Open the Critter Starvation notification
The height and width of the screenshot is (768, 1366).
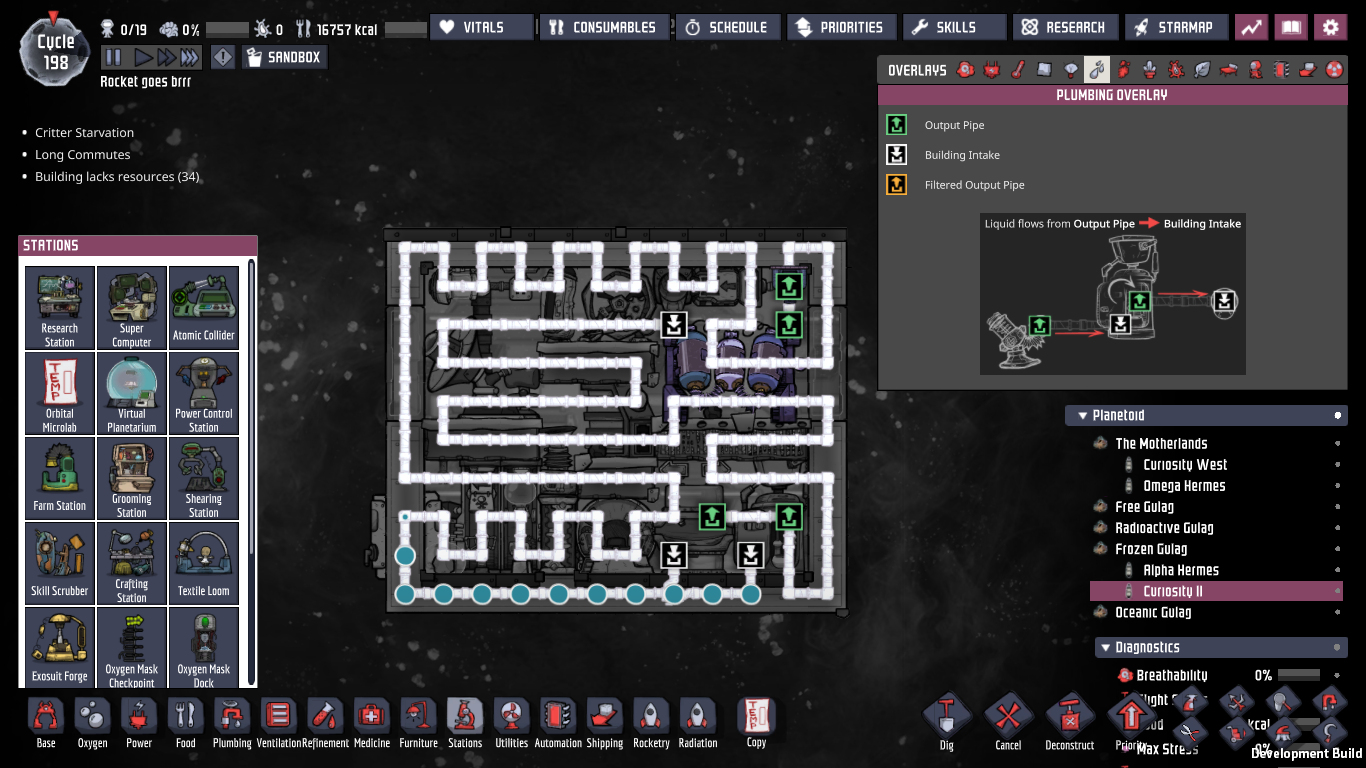click(x=84, y=133)
